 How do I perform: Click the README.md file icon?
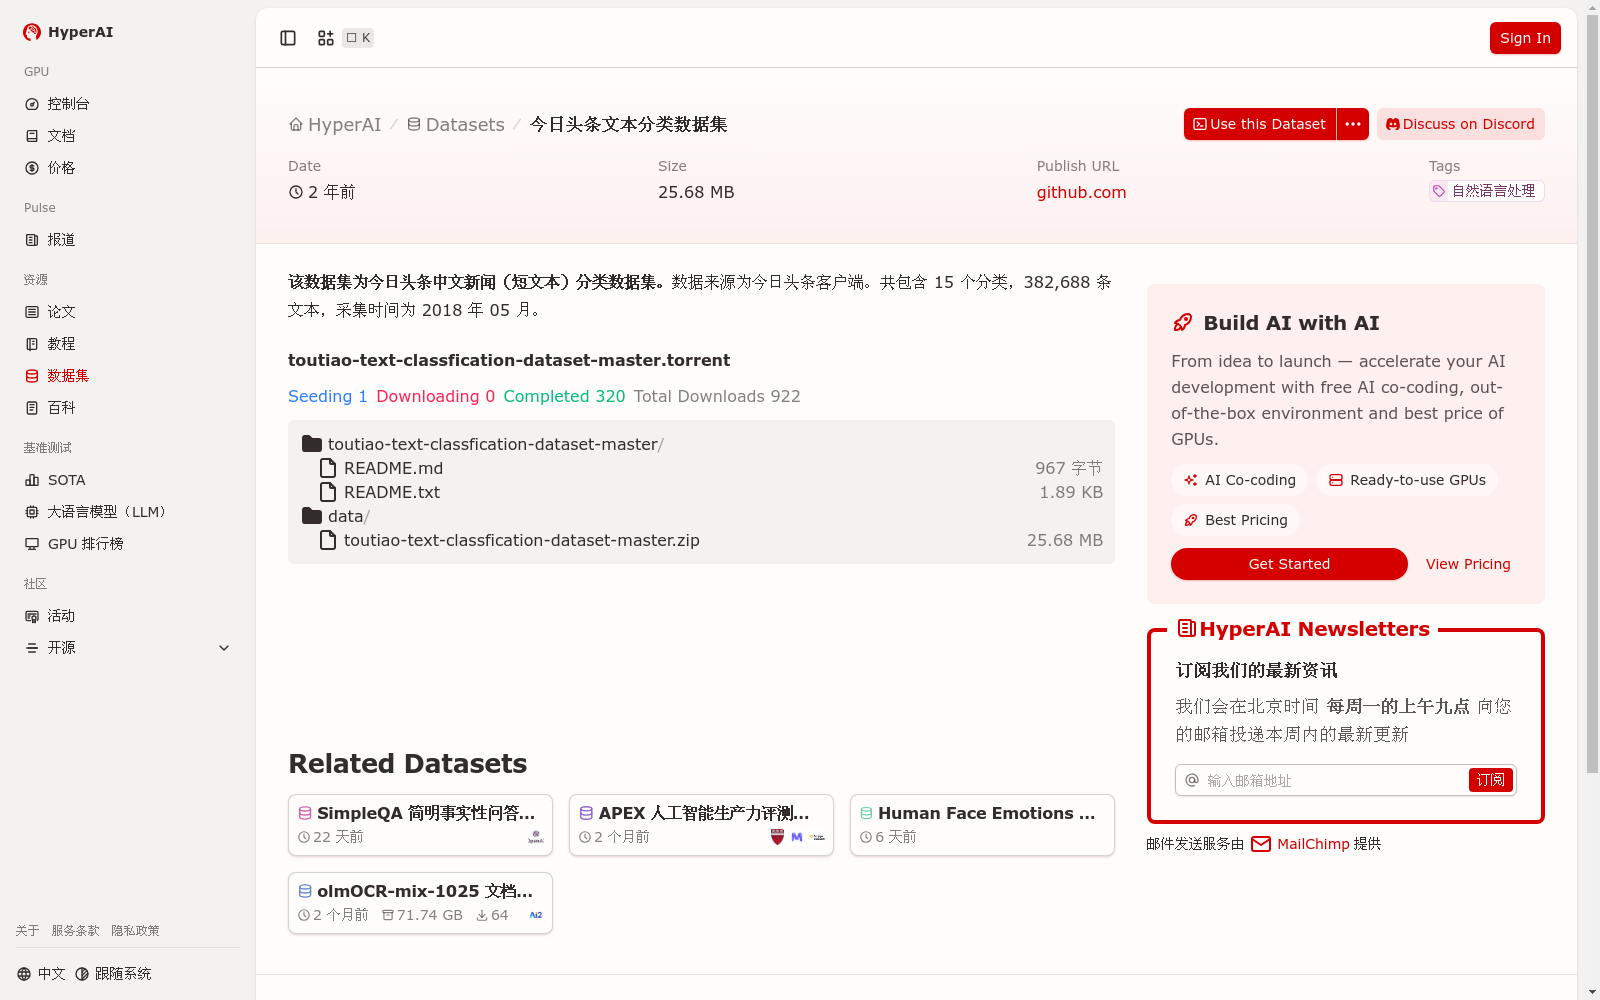tap(328, 468)
